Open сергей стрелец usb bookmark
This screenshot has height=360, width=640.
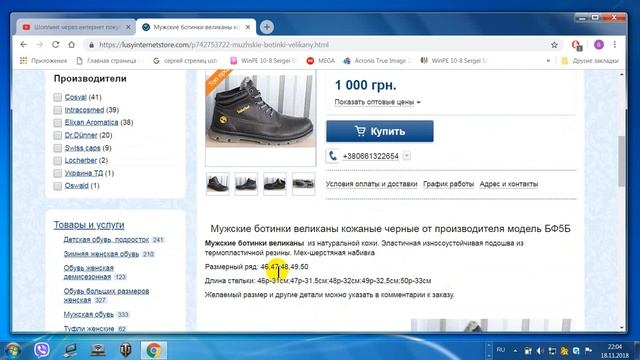[185, 61]
